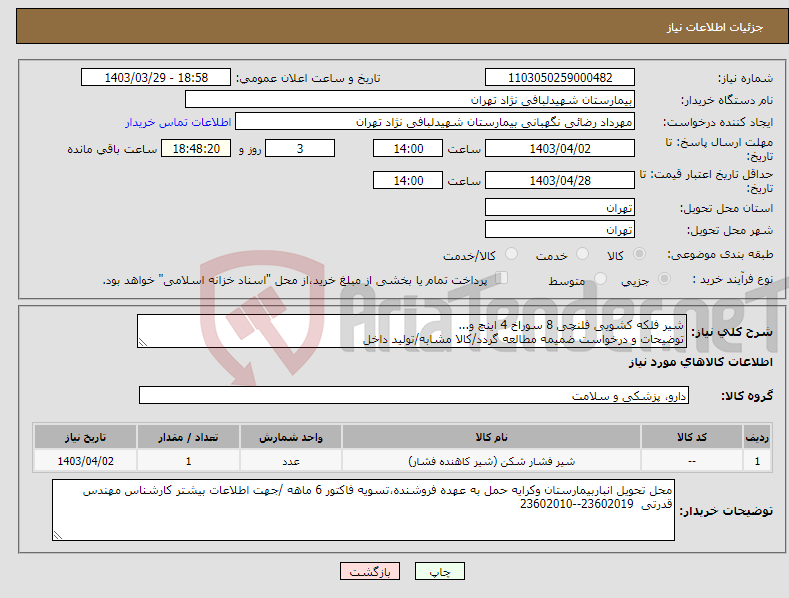
Task: Click the response deadline date 1403/04/02 field
Action: tap(560, 148)
